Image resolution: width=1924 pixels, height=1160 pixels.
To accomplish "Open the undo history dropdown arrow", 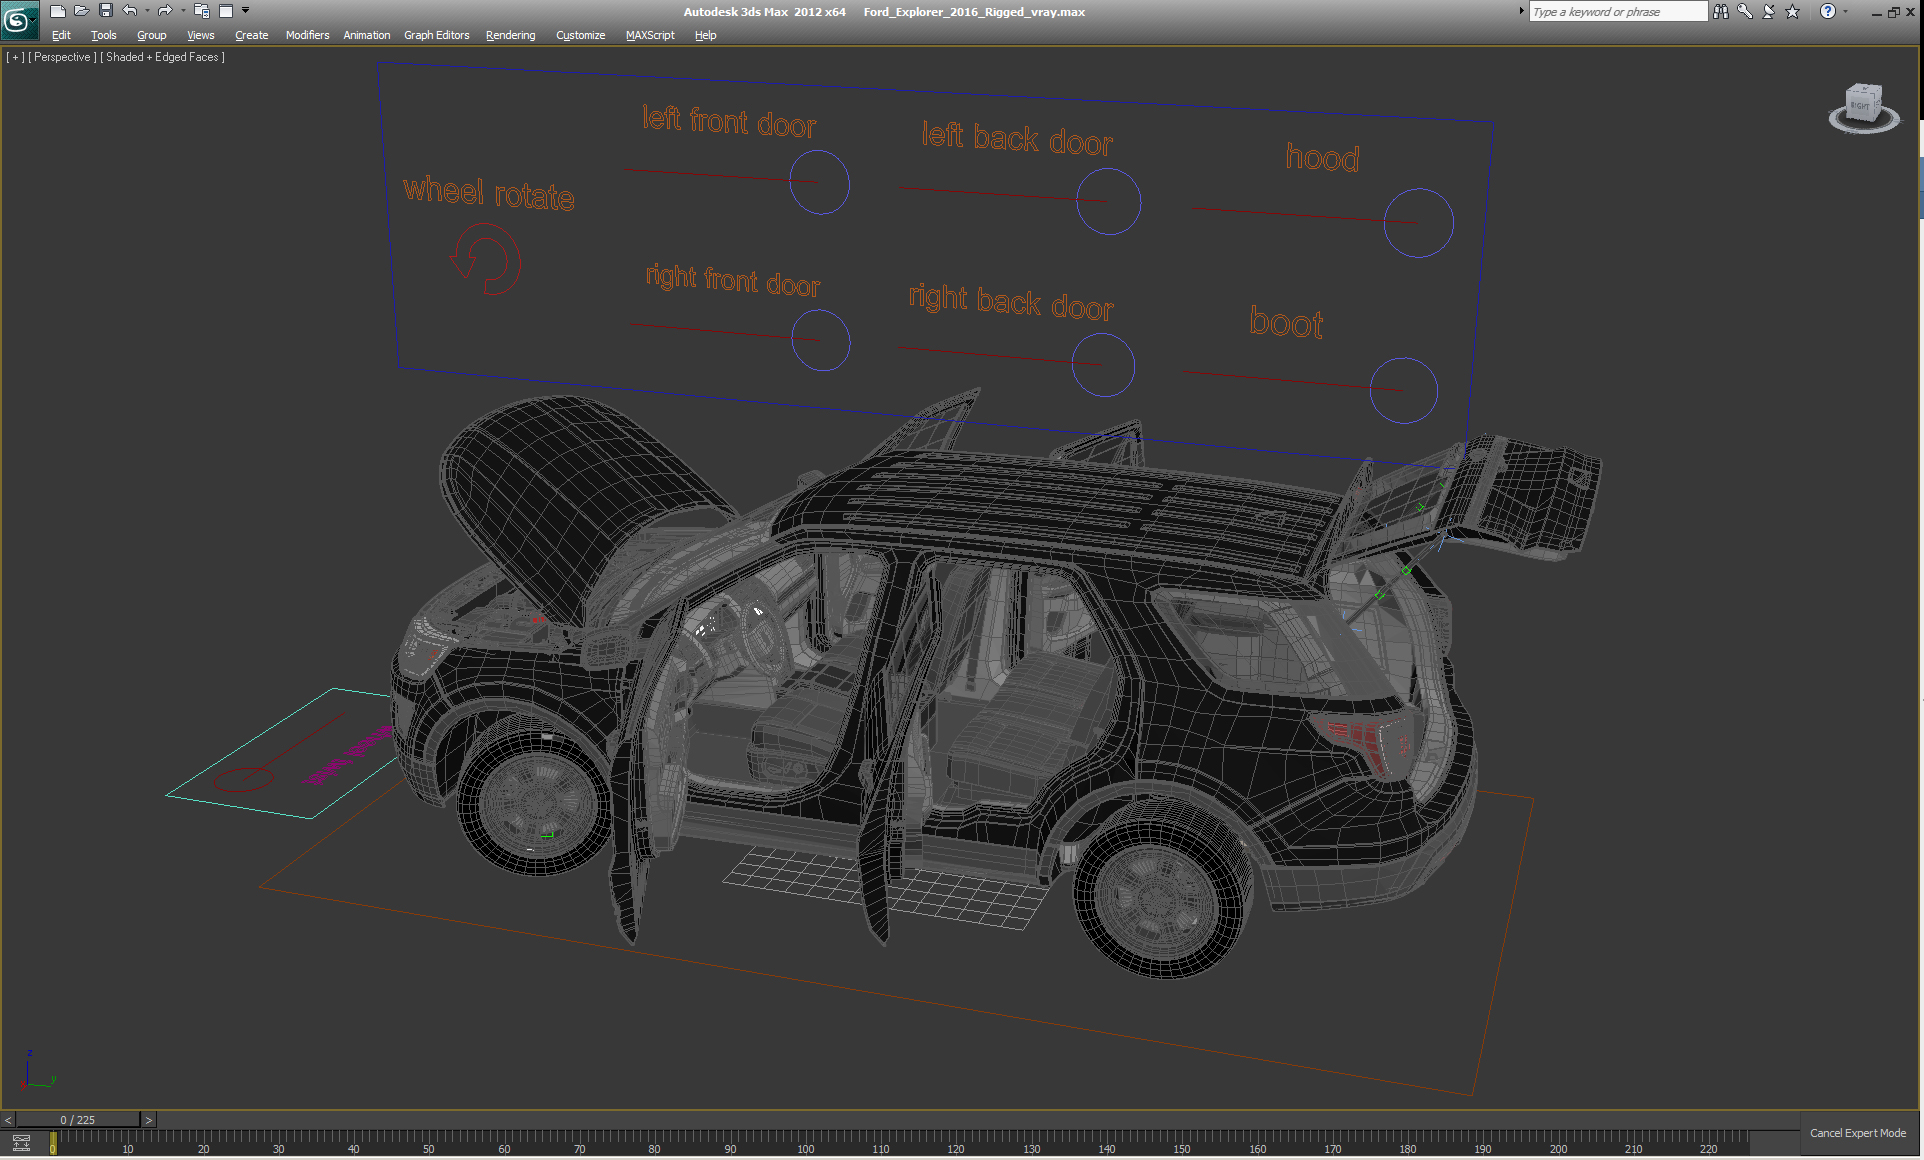I will [x=147, y=11].
